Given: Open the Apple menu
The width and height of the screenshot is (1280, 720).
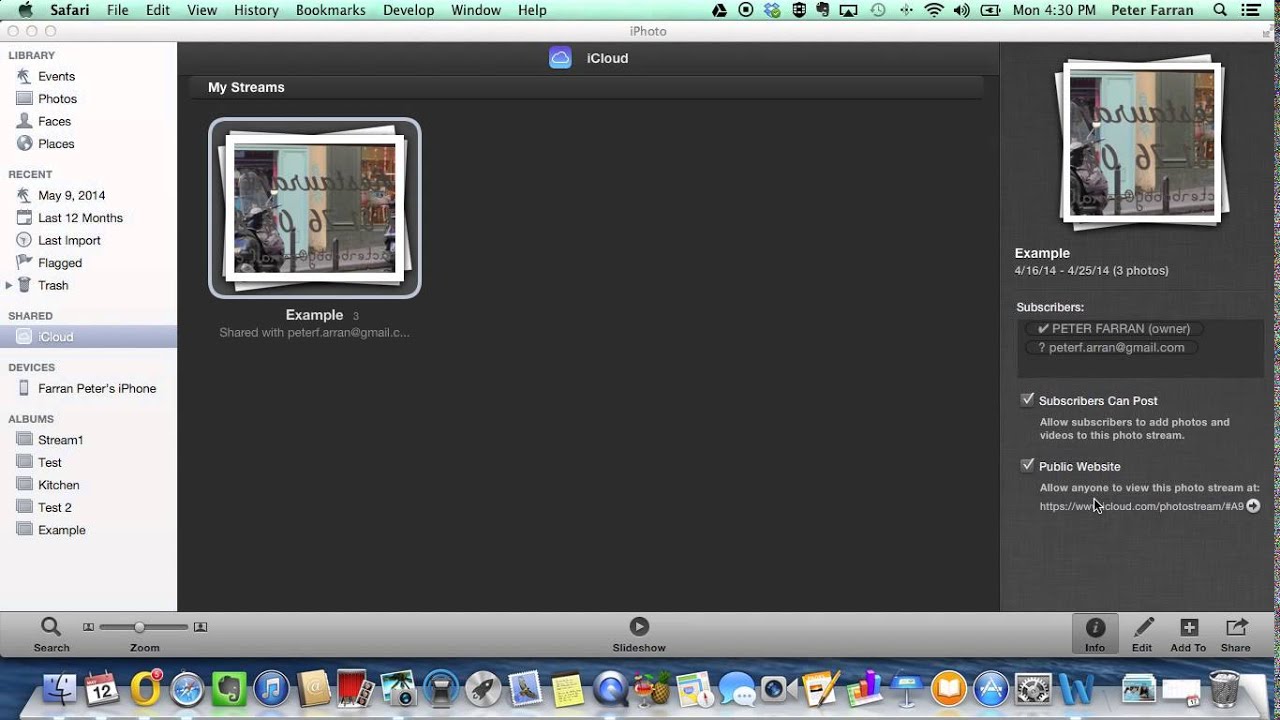Looking at the screenshot, I should [26, 10].
